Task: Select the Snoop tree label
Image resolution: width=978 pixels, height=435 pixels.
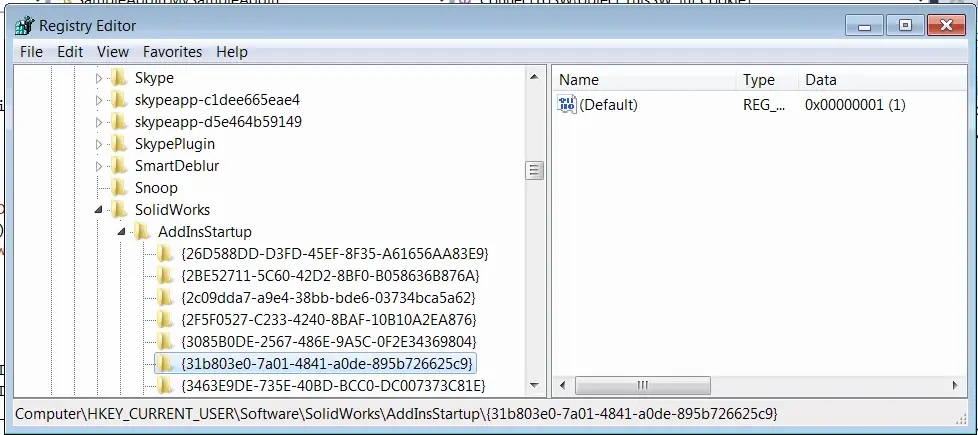Action: coord(156,187)
